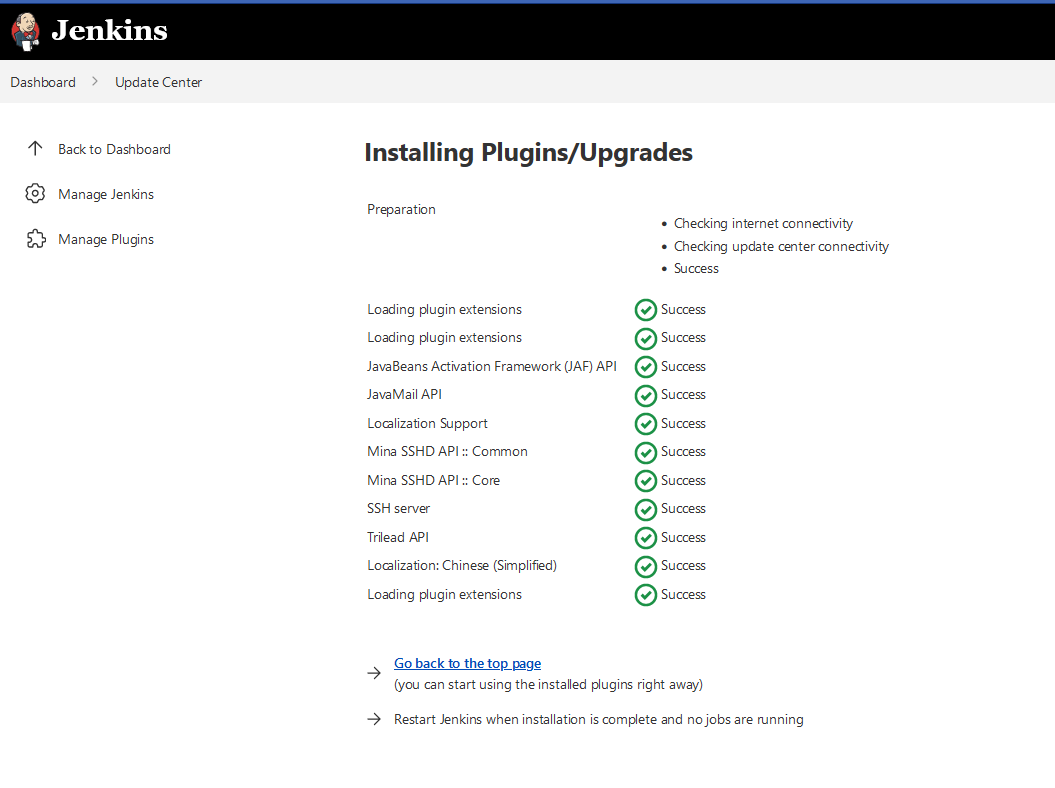Click the JavaMail API plugin name
Image resolution: width=1055 pixels, height=788 pixels.
pos(404,394)
